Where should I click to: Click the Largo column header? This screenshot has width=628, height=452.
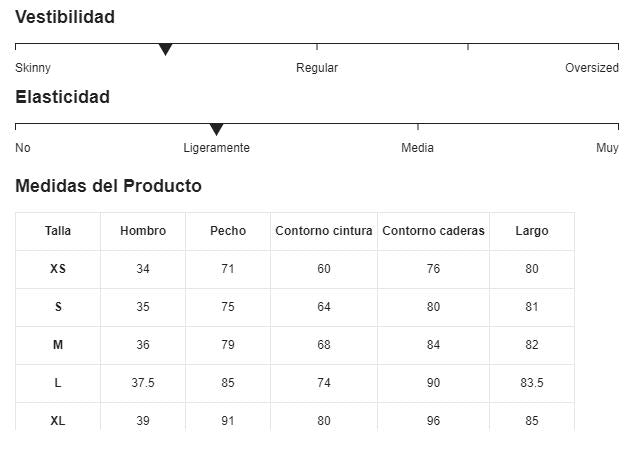tap(532, 231)
